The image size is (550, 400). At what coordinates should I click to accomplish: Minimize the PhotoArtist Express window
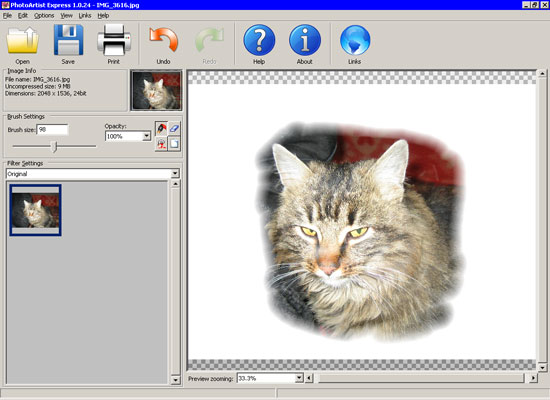point(526,5)
